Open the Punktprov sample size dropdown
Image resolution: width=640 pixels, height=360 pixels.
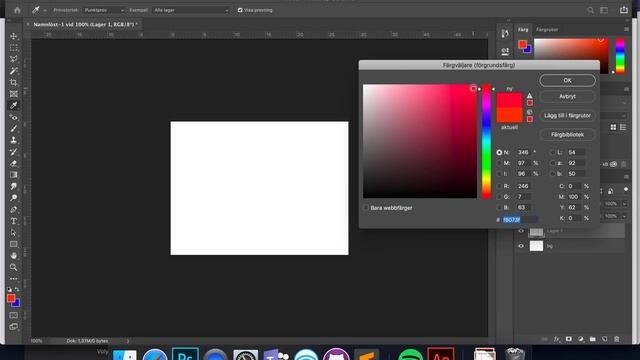point(104,10)
